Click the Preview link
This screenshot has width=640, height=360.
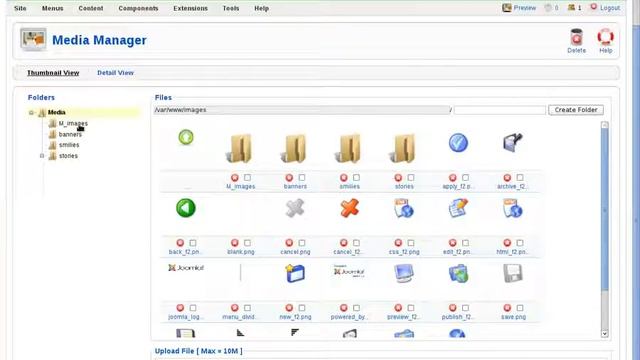(524, 8)
